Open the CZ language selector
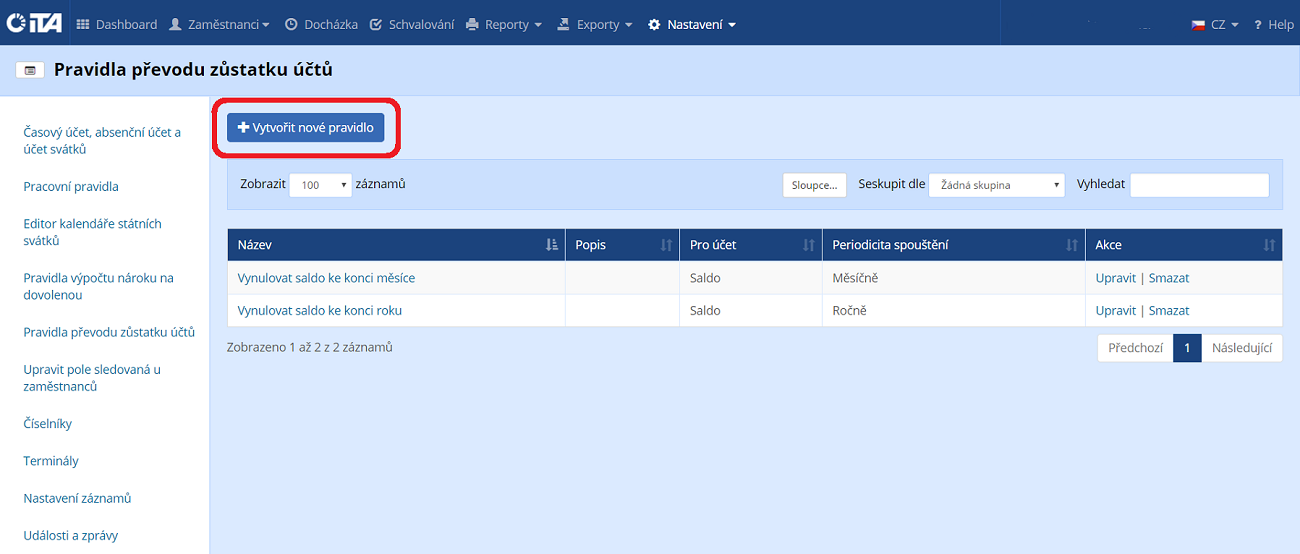 [1215, 24]
